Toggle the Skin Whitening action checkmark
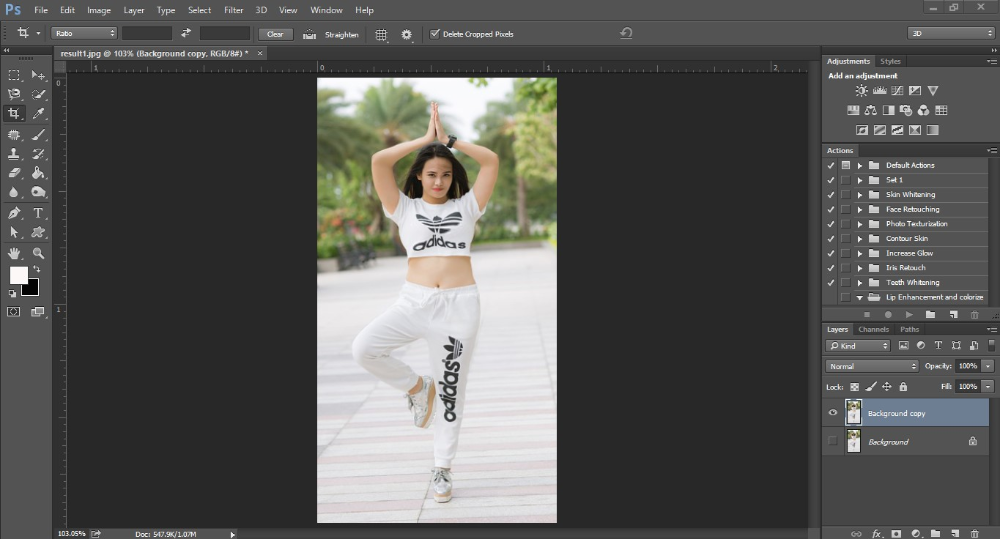This screenshot has height=539, width=1000. point(830,195)
